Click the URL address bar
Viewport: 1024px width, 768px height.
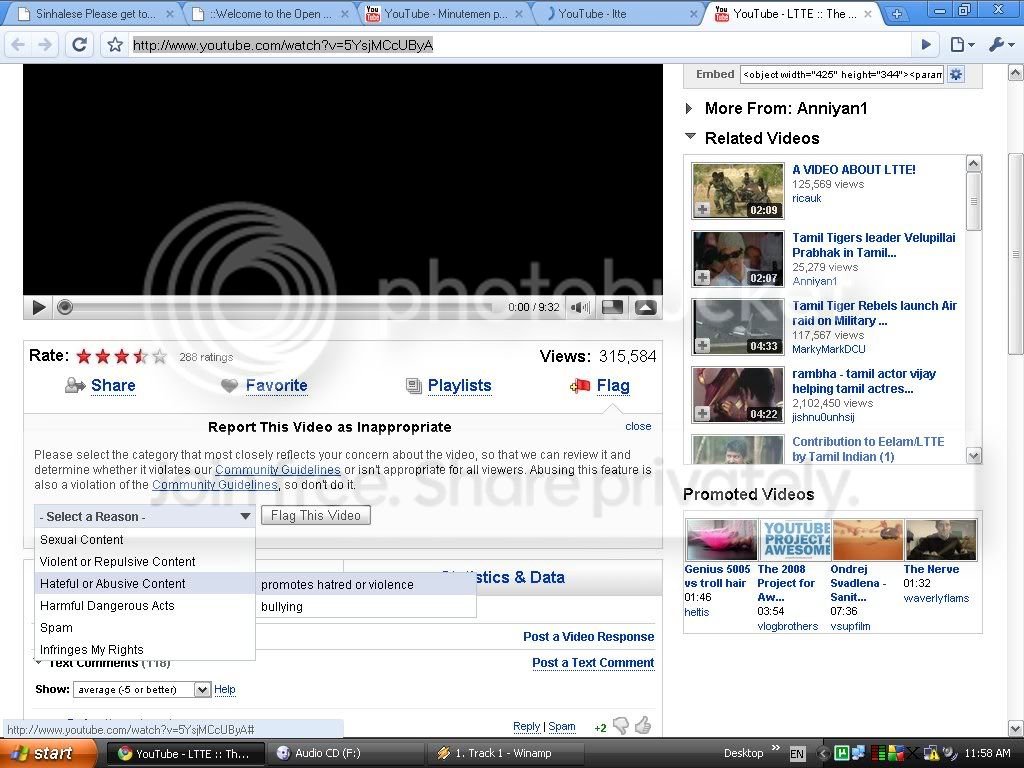point(519,45)
